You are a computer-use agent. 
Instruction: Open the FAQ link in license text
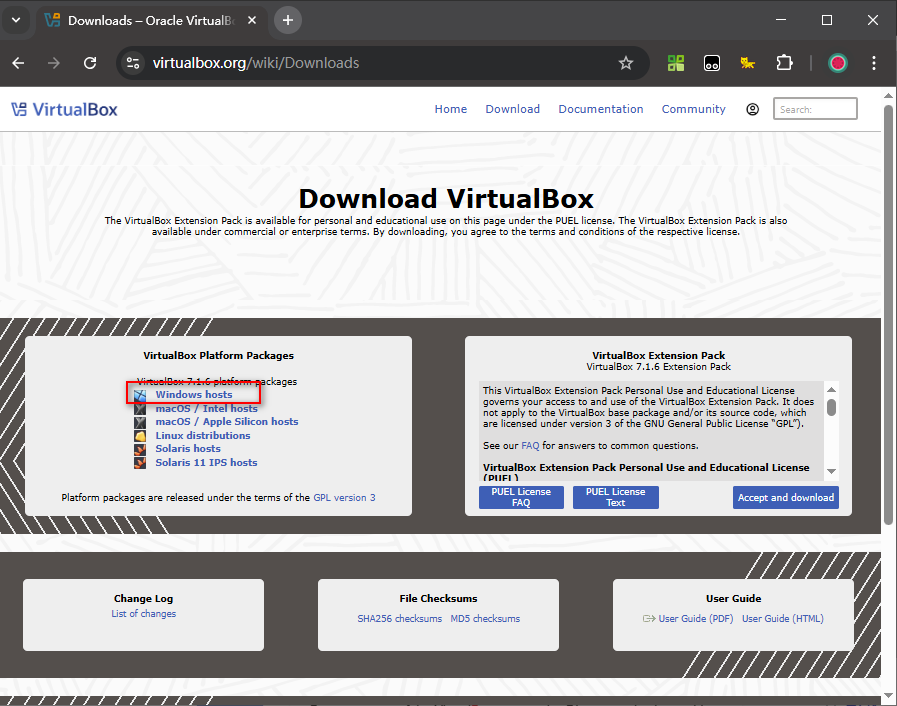tap(530, 446)
